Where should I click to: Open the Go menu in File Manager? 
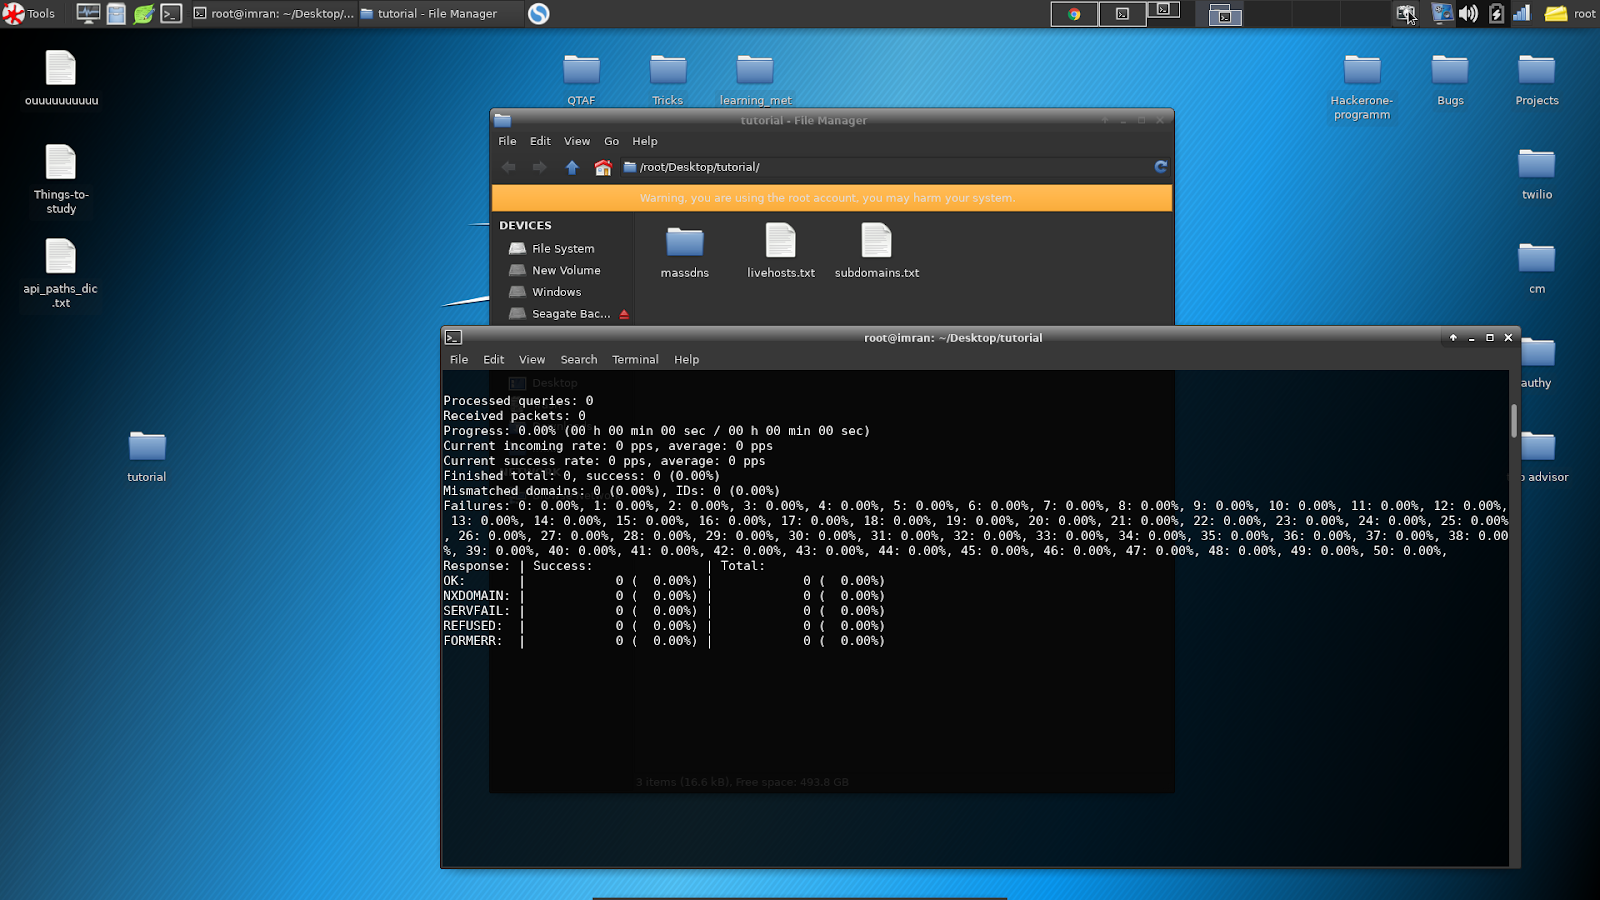[612, 141]
